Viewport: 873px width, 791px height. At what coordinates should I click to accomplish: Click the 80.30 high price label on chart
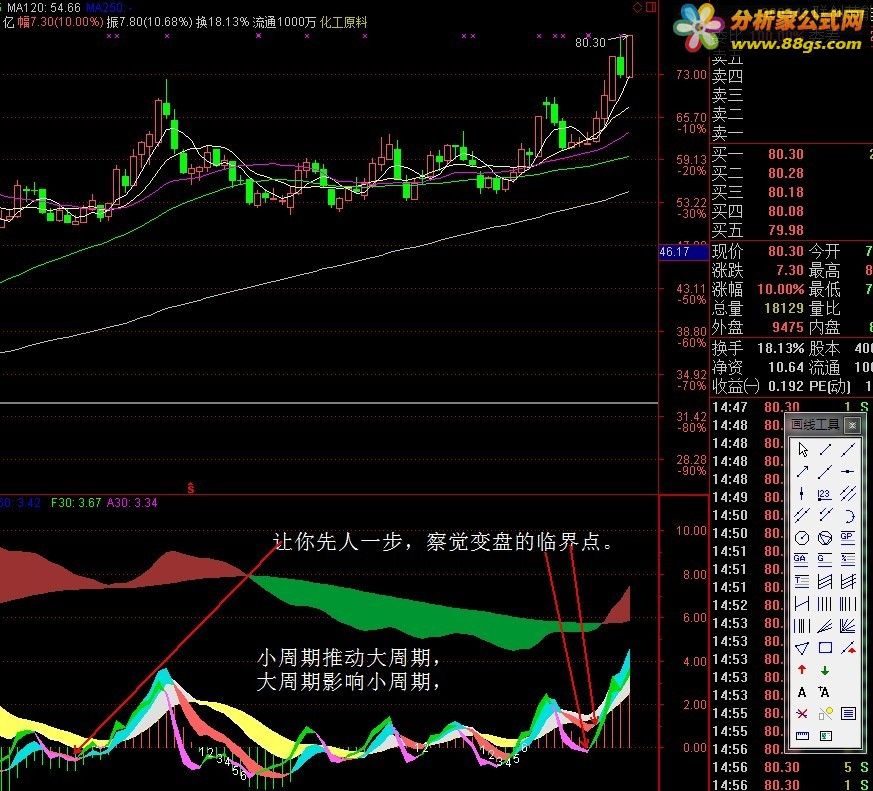(590, 42)
